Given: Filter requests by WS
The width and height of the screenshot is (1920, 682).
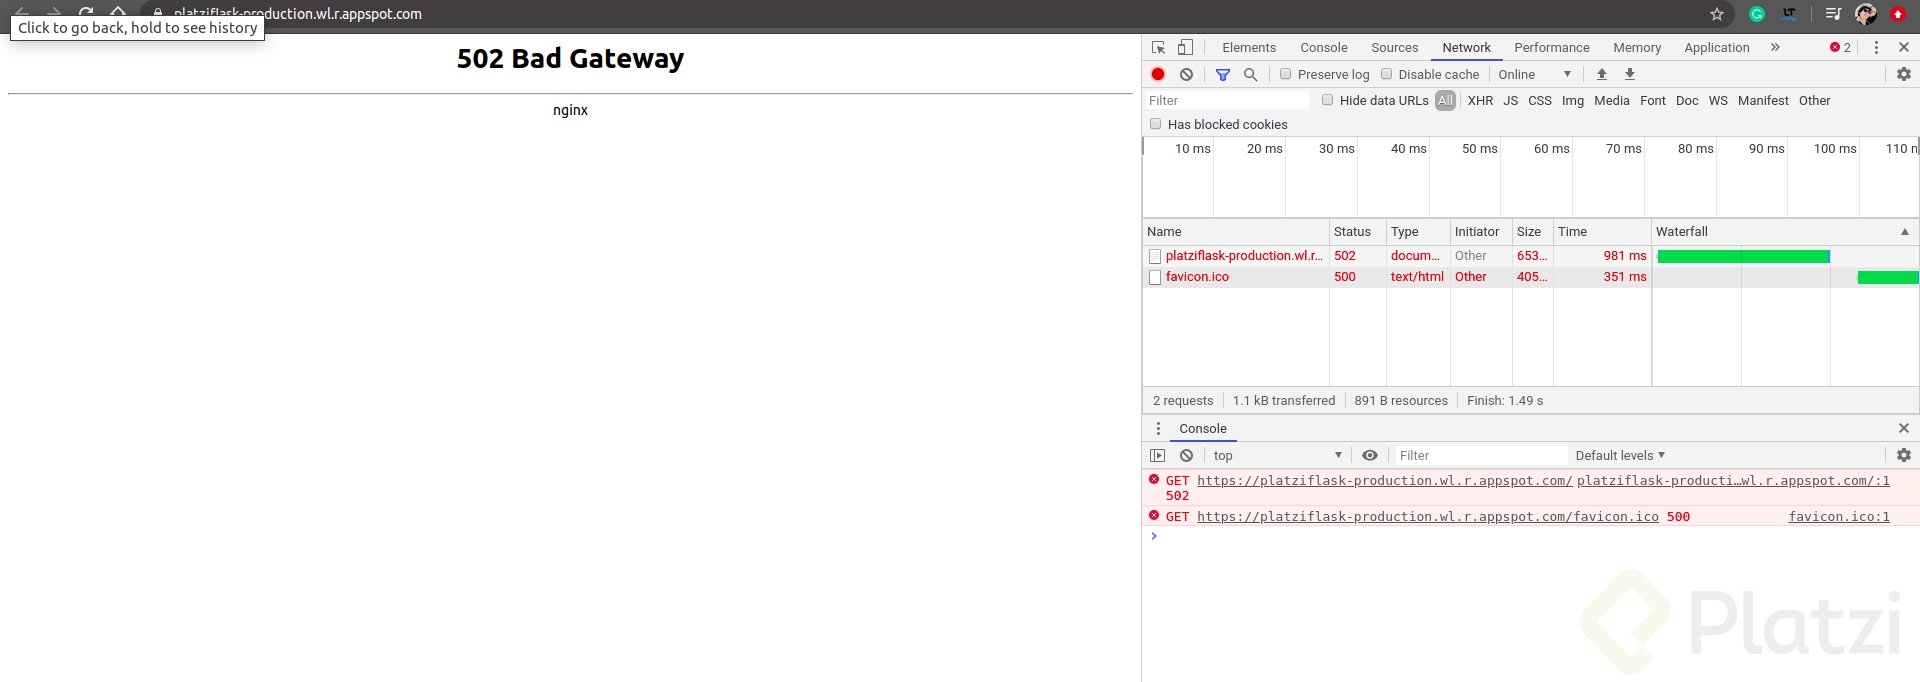Looking at the screenshot, I should coord(1718,101).
